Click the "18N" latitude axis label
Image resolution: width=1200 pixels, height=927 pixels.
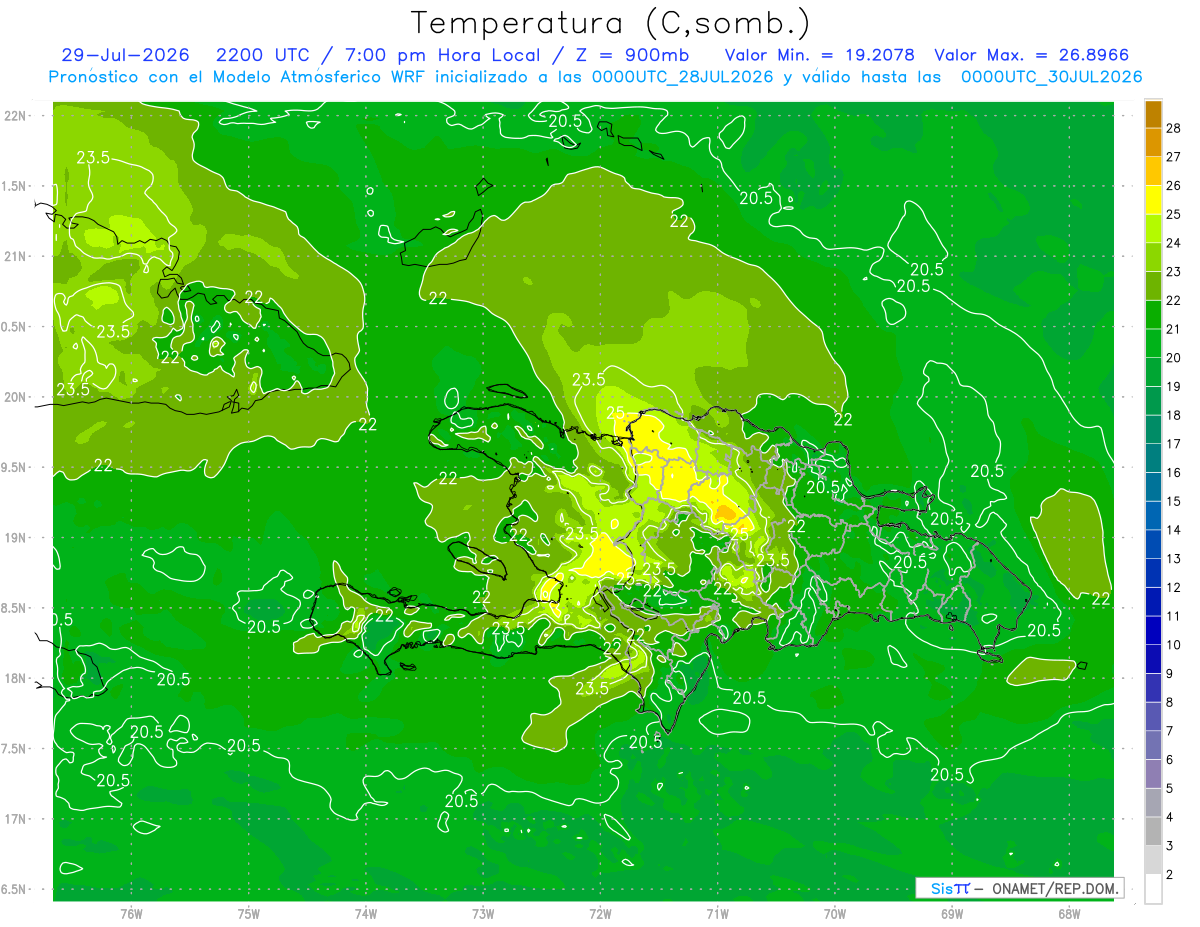click(x=17, y=678)
